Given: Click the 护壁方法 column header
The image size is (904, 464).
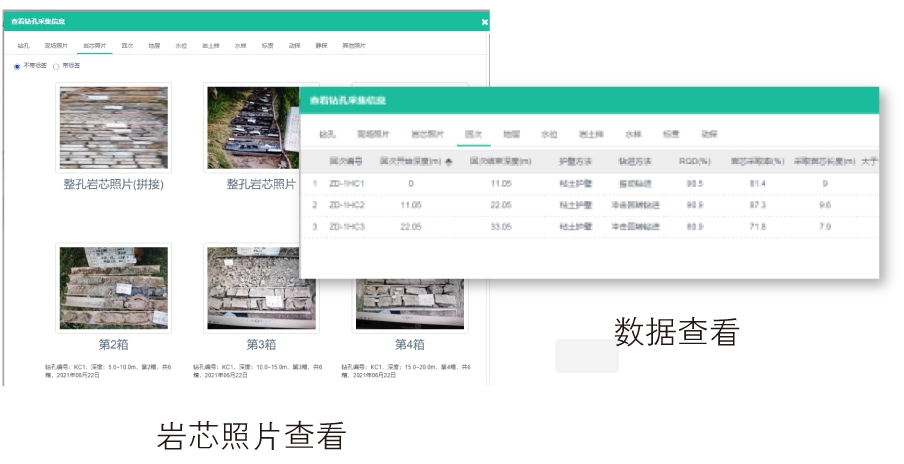Looking at the screenshot, I should click(574, 161).
